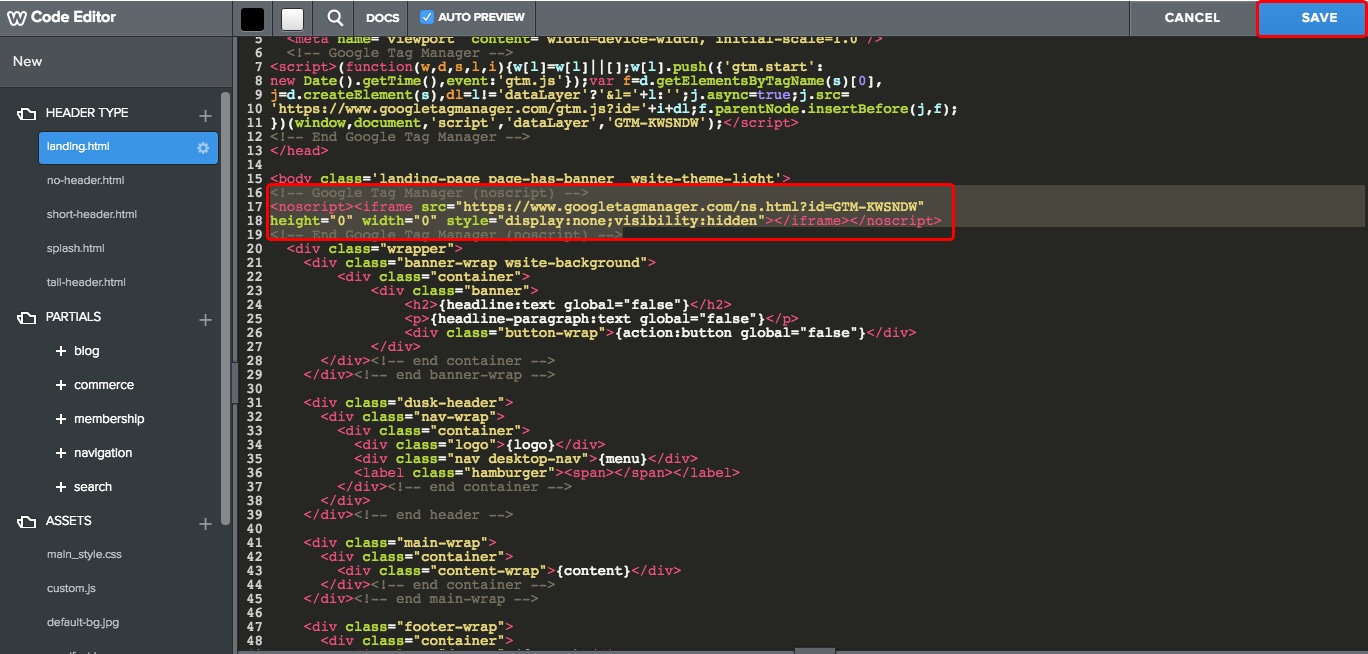Click the Header Type folder icon

tap(27, 114)
